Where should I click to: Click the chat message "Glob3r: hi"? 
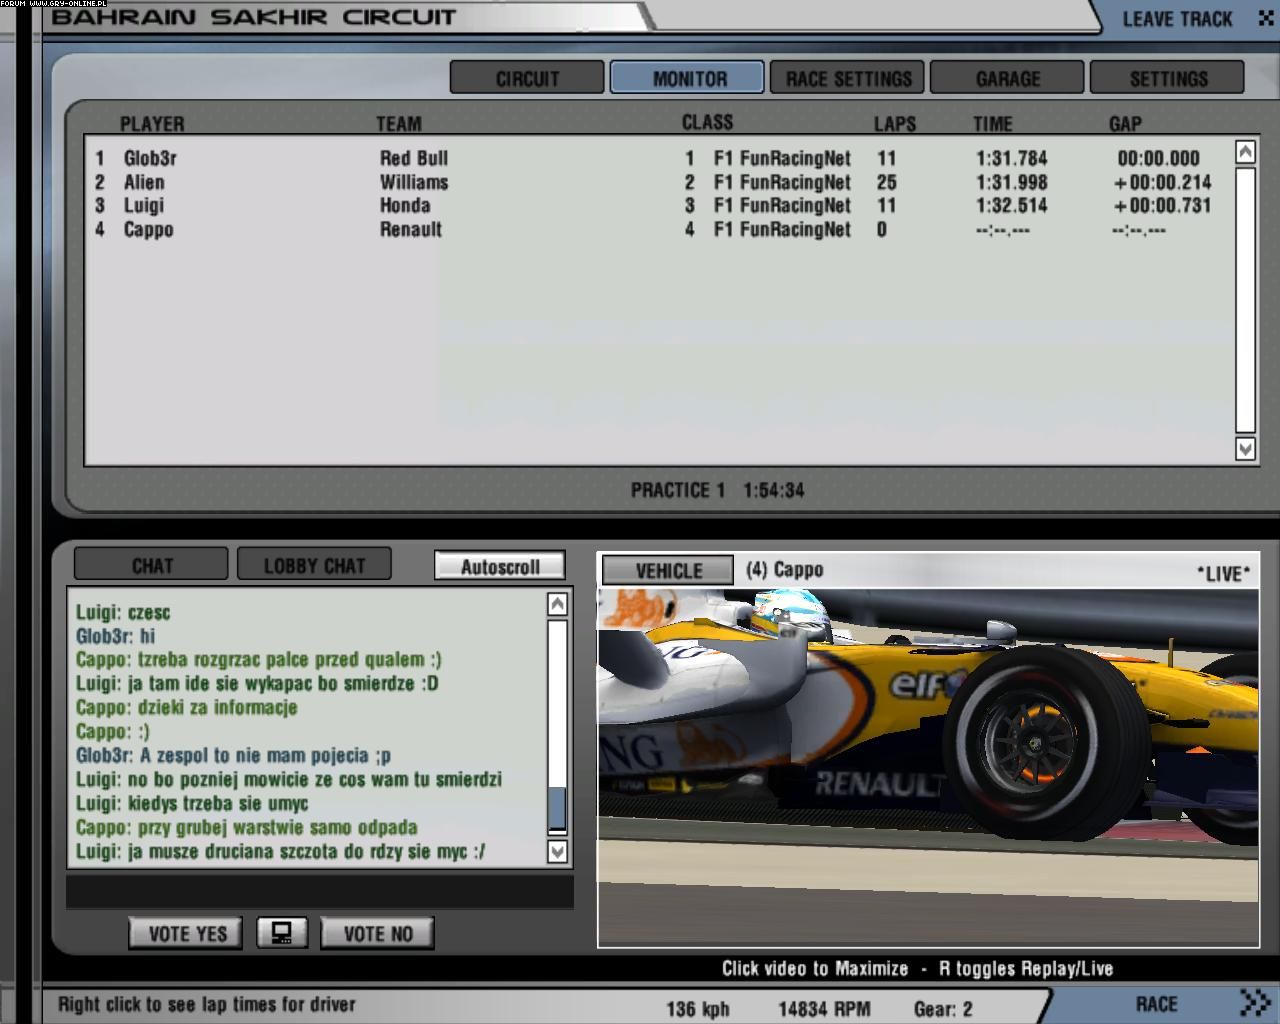pyautogui.click(x=115, y=636)
